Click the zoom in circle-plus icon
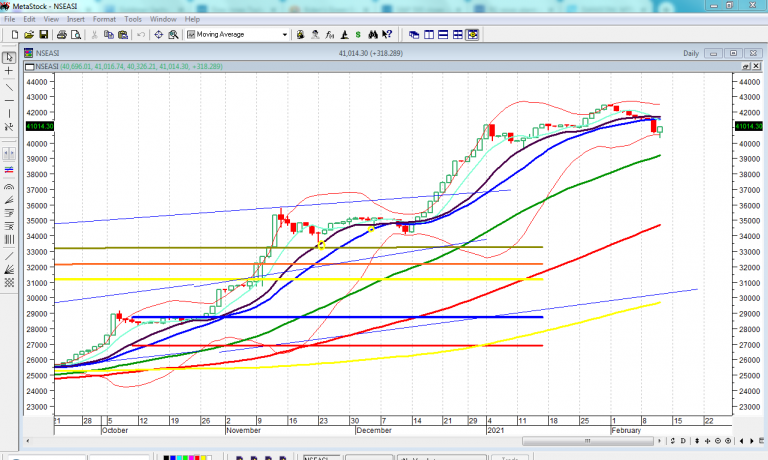768x460 pixels. pyautogui.click(x=728, y=441)
